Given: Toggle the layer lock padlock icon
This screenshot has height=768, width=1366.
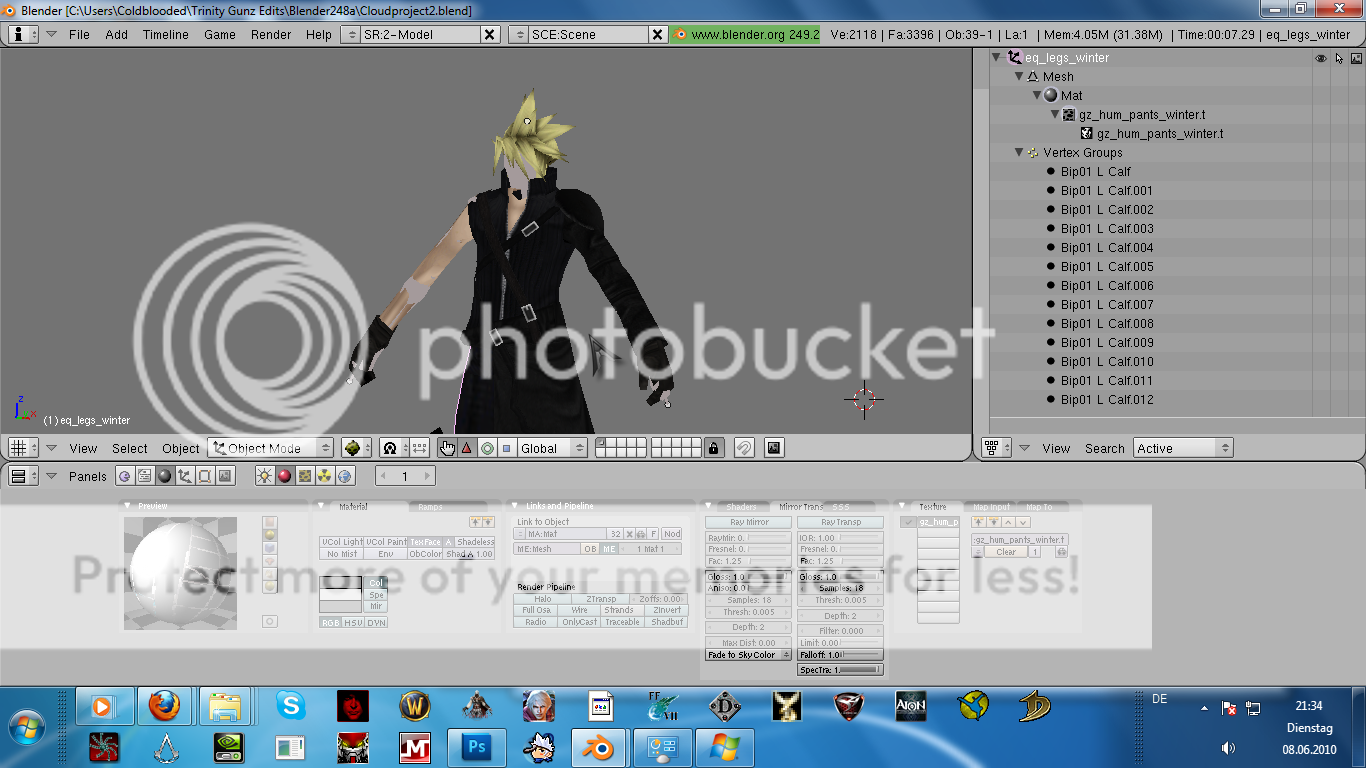Looking at the screenshot, I should [x=713, y=448].
